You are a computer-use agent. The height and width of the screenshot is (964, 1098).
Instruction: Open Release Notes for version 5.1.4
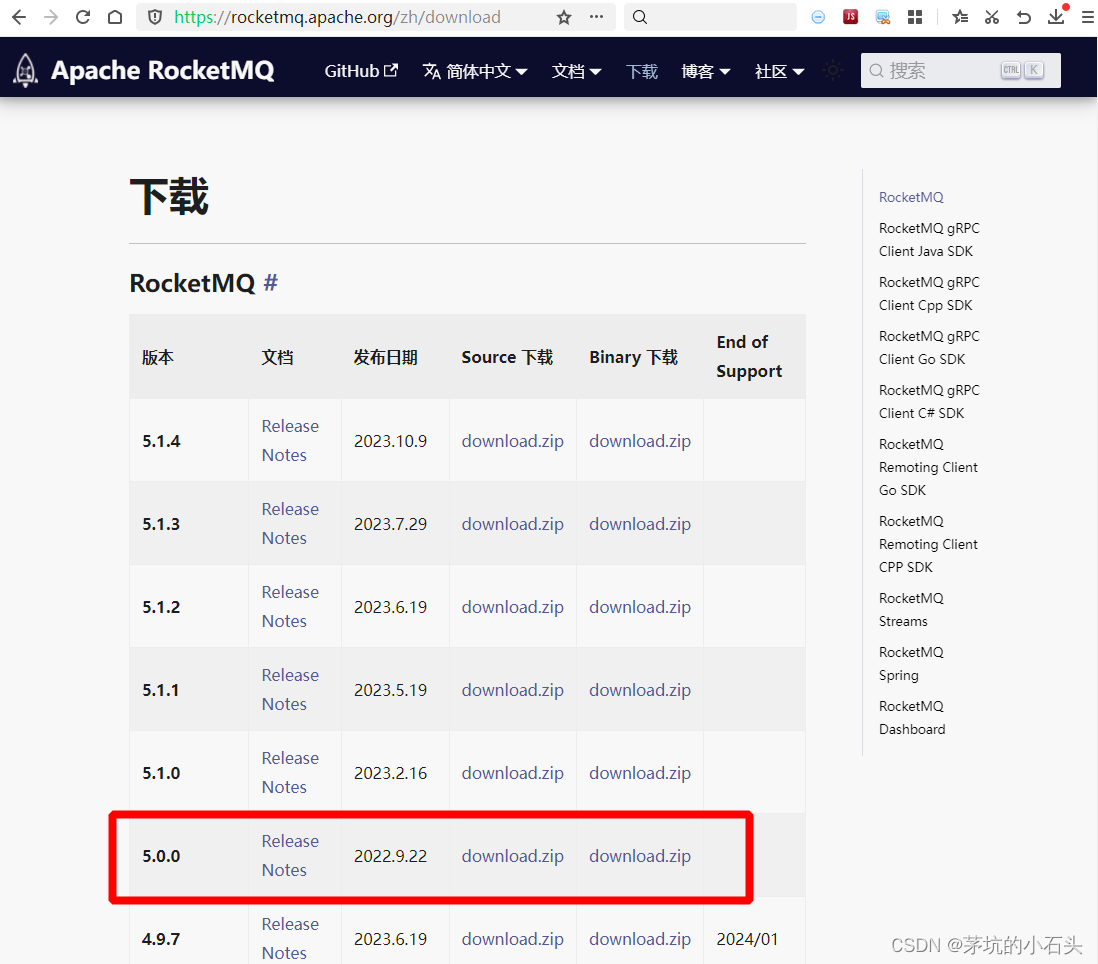[290, 440]
